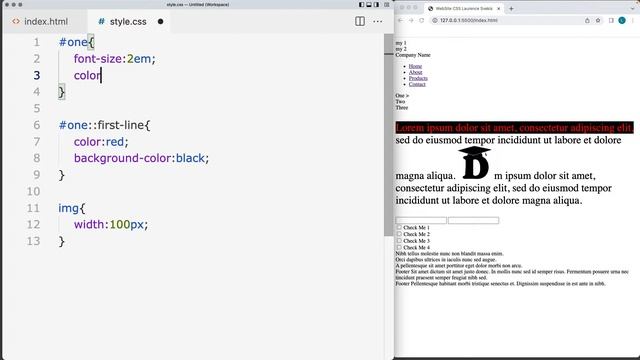Open the browser three-dot menu
This screenshot has width=640, height=360.
coord(633,20)
